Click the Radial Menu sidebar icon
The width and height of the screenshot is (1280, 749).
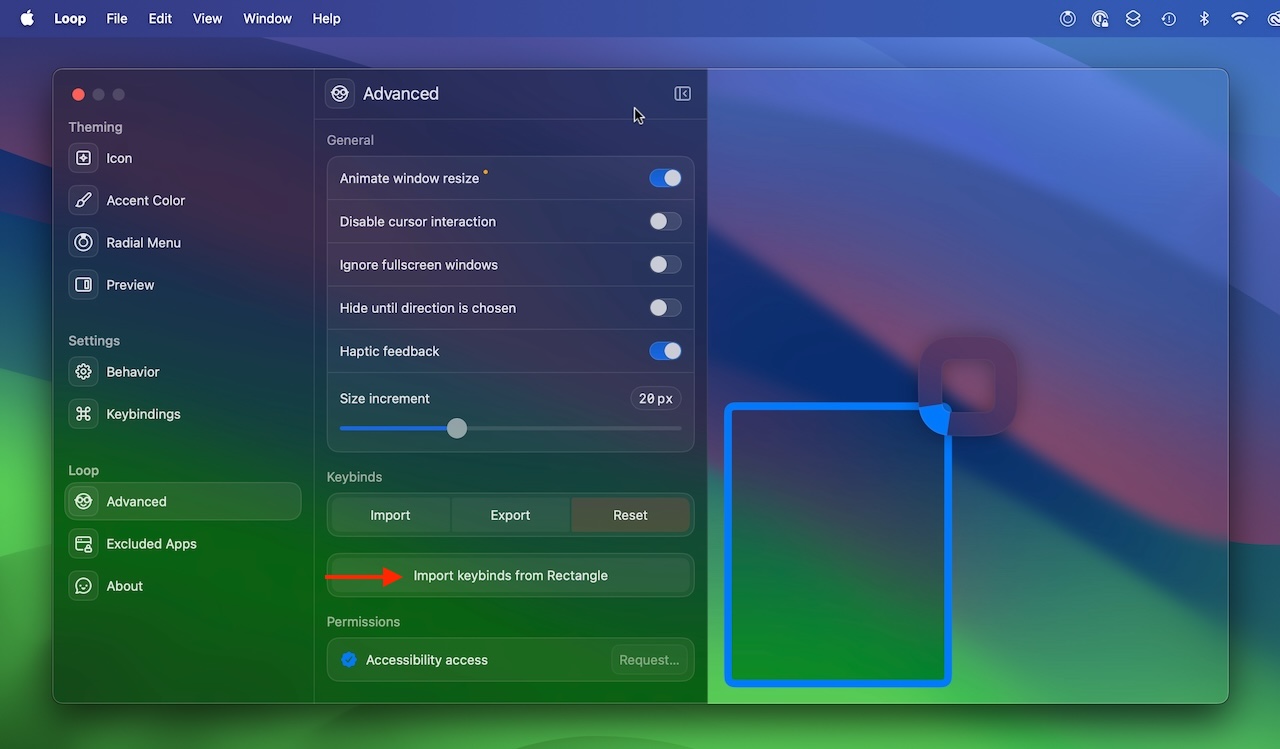click(x=84, y=242)
